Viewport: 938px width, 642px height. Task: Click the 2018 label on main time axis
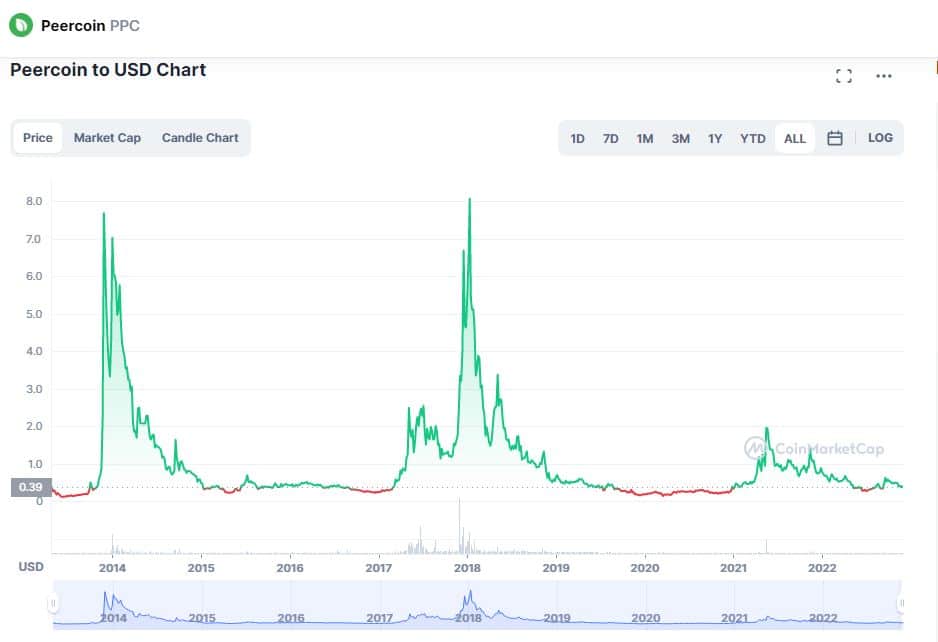point(467,568)
